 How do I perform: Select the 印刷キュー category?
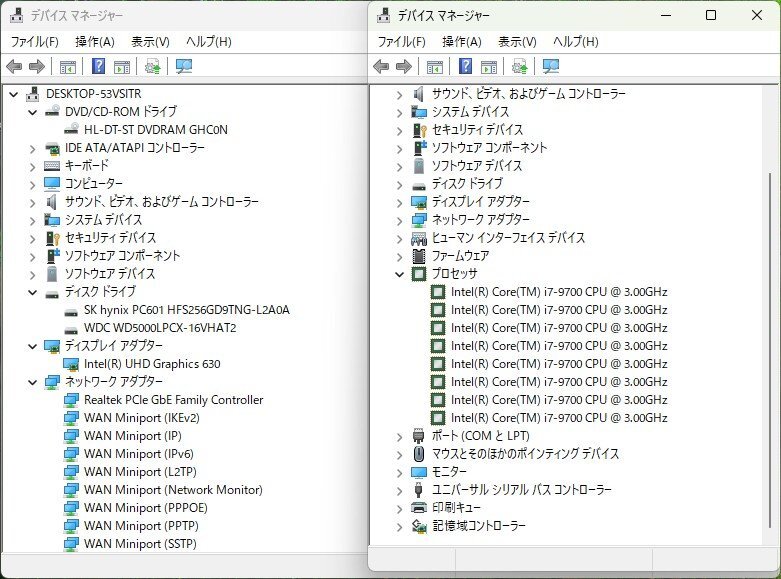click(455, 508)
